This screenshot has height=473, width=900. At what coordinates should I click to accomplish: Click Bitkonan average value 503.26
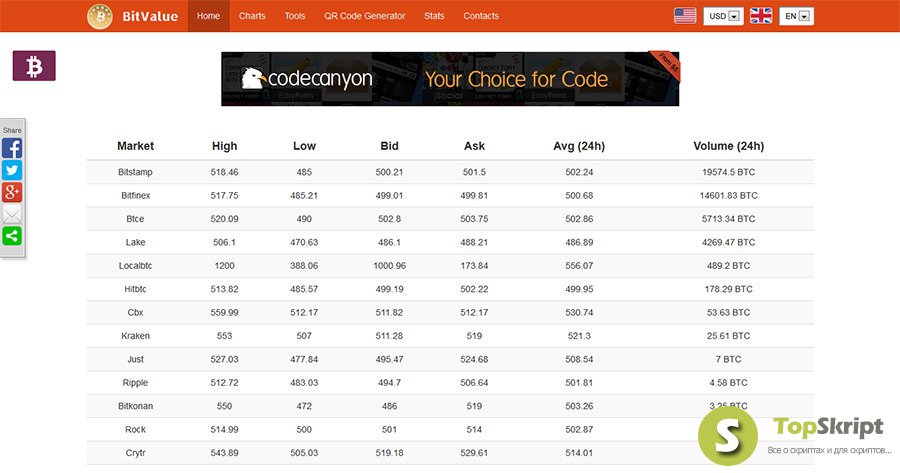click(x=579, y=406)
